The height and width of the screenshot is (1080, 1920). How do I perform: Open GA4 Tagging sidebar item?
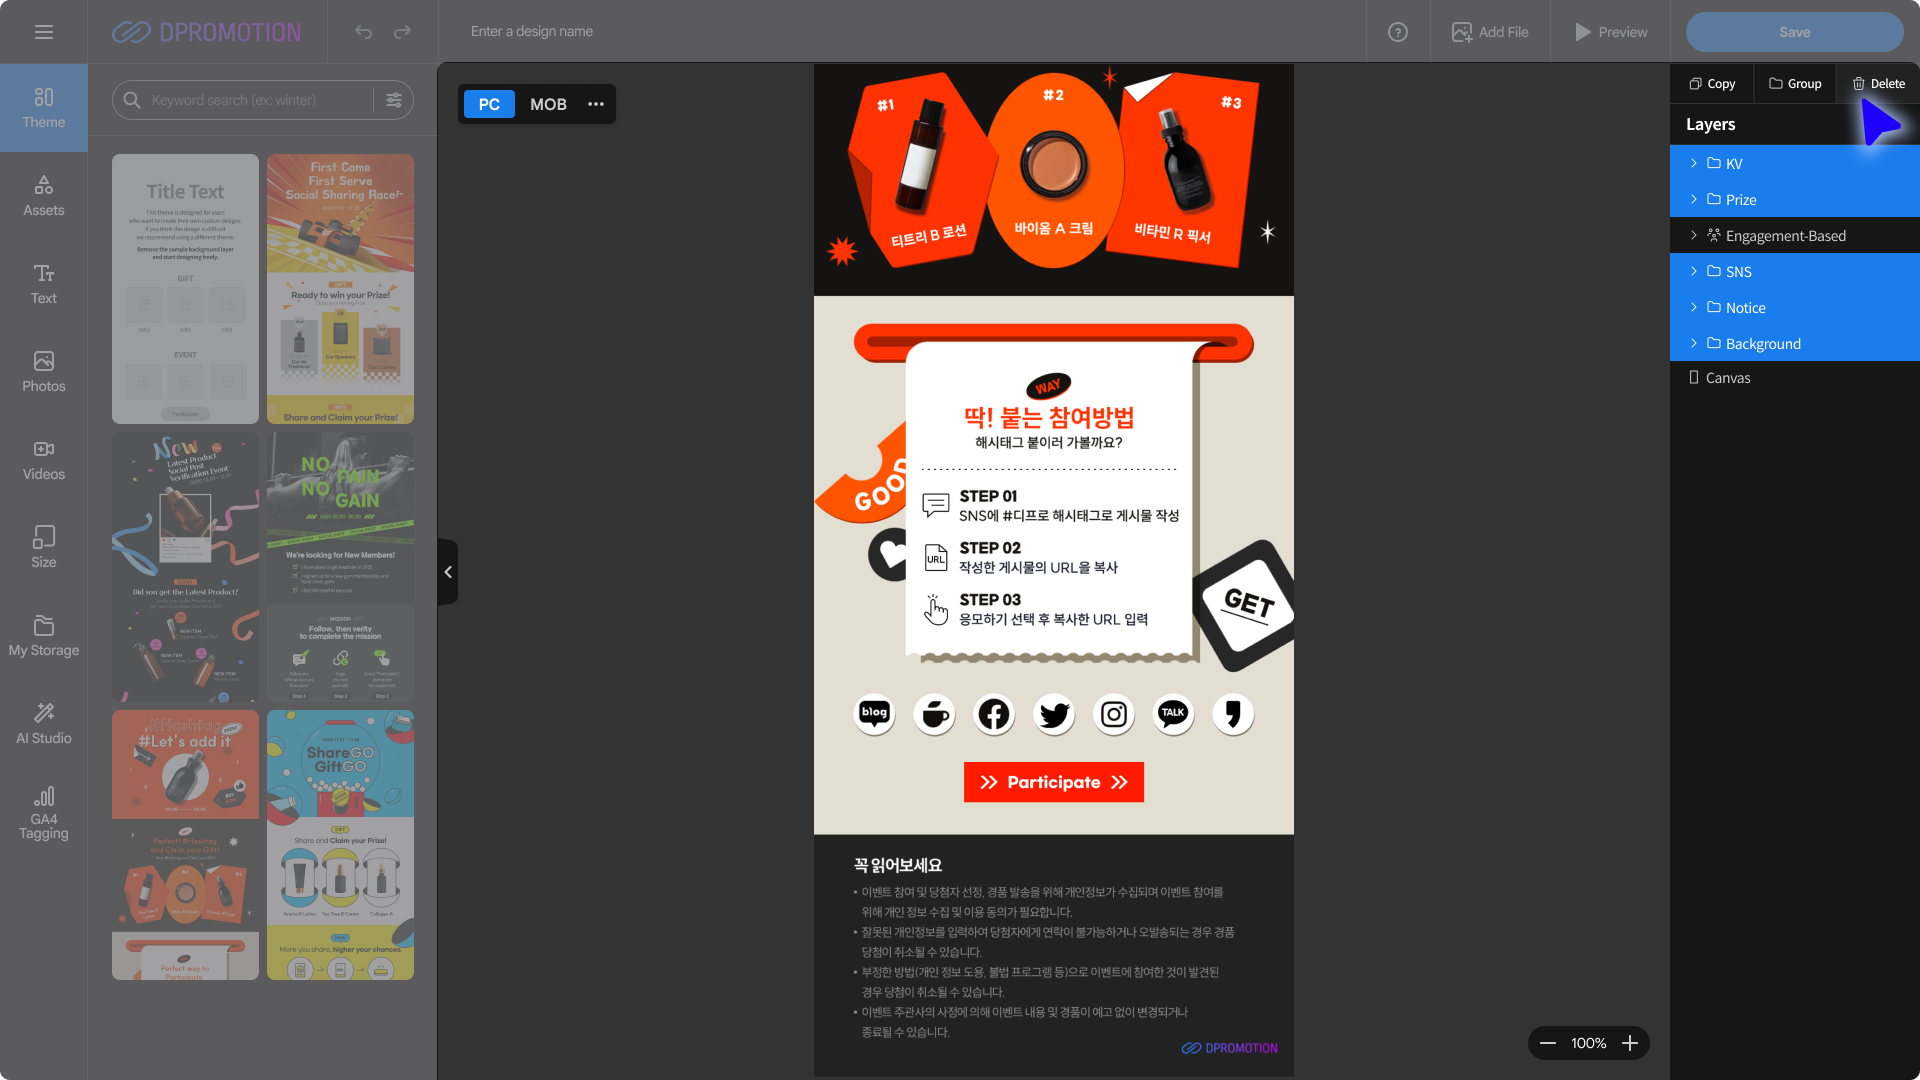(44, 812)
